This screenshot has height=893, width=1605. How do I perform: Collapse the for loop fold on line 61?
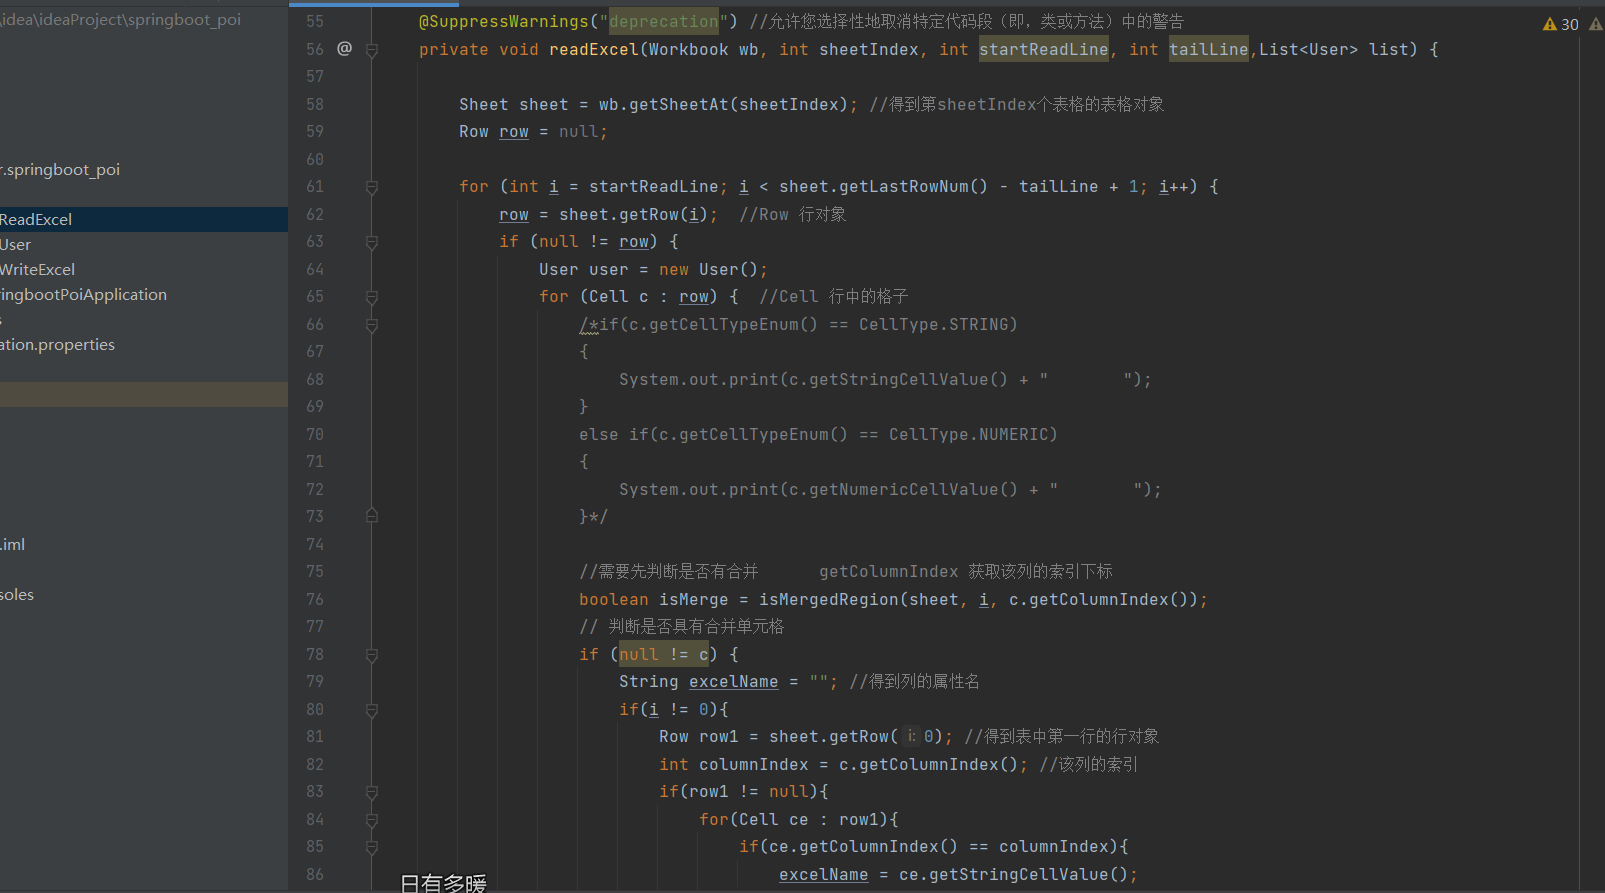tap(371, 187)
